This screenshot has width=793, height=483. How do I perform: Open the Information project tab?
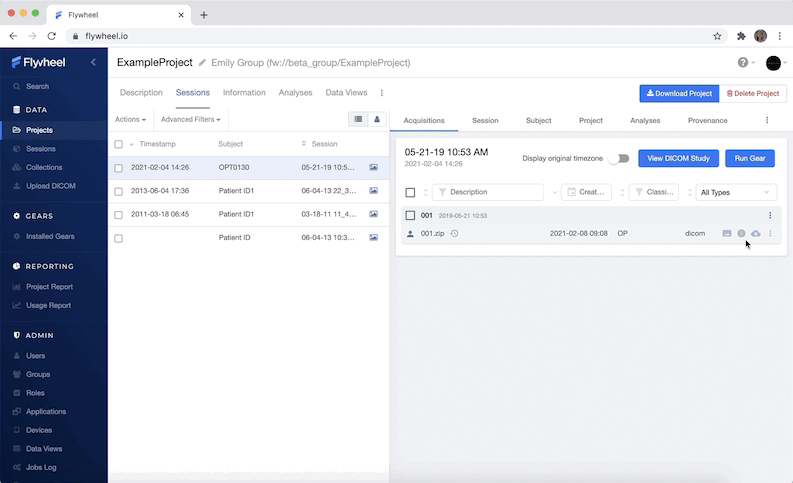(244, 93)
